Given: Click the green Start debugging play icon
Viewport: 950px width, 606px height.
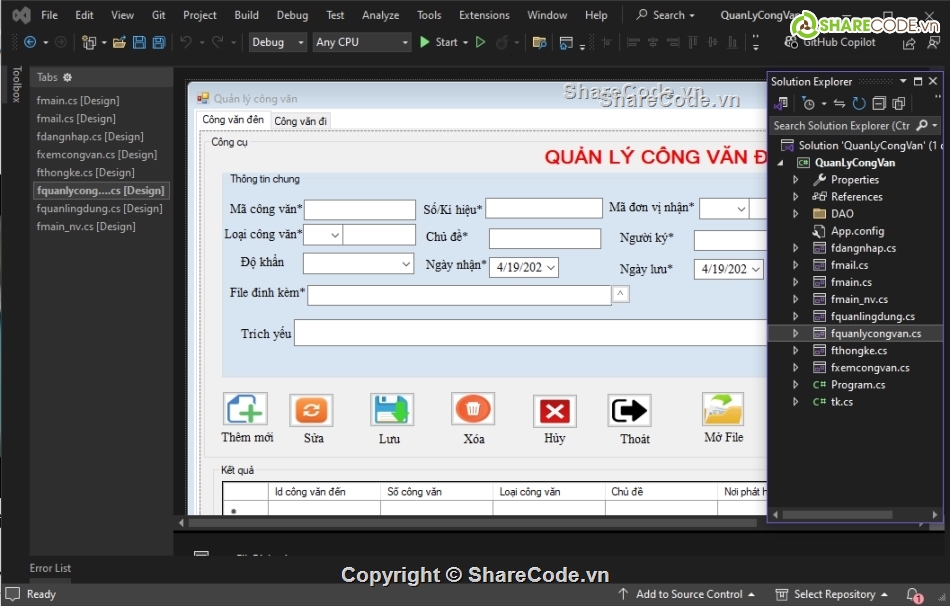Looking at the screenshot, I should tap(425, 42).
